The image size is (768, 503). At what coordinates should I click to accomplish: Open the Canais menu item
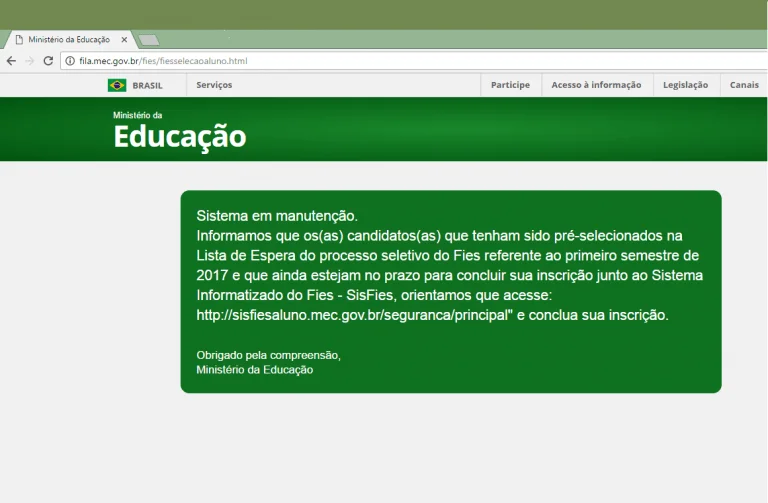[x=744, y=85]
